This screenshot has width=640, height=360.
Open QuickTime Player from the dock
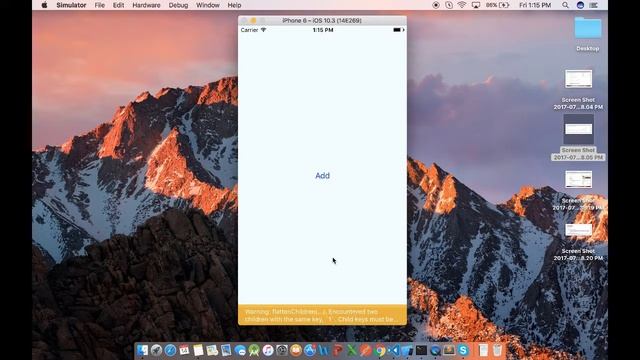(x=435, y=350)
